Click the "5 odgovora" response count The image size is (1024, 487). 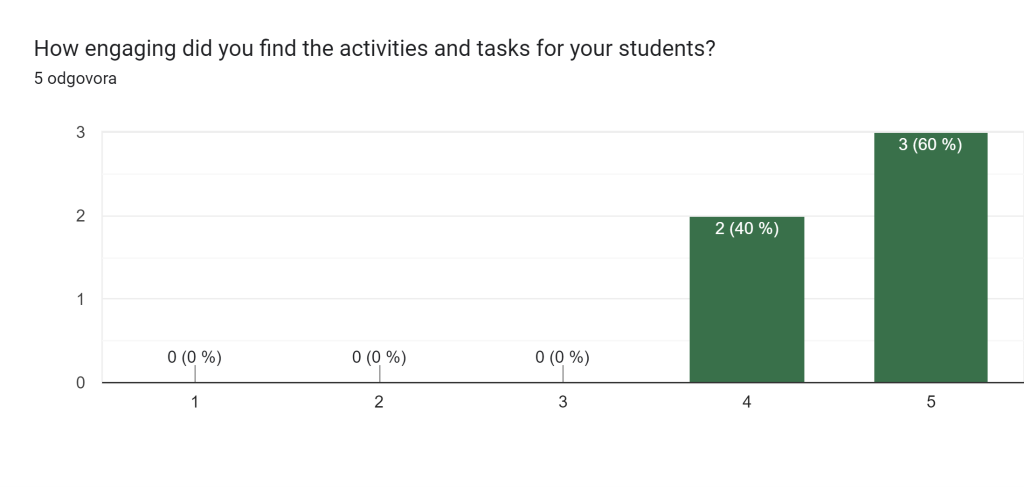(x=75, y=79)
